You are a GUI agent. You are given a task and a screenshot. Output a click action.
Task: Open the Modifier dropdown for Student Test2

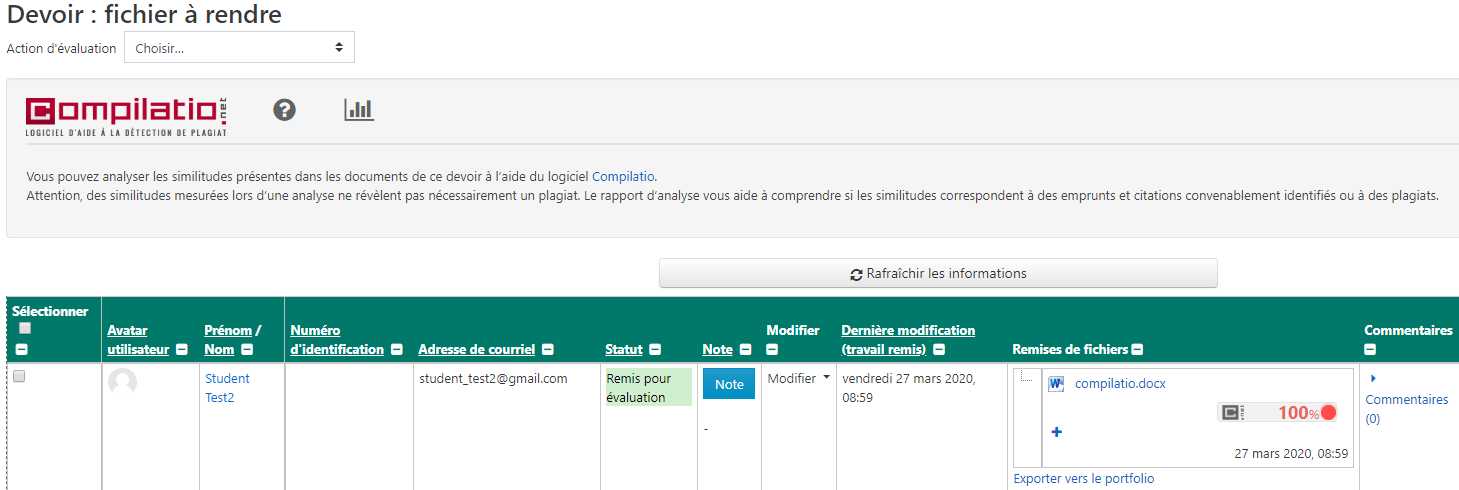click(798, 379)
